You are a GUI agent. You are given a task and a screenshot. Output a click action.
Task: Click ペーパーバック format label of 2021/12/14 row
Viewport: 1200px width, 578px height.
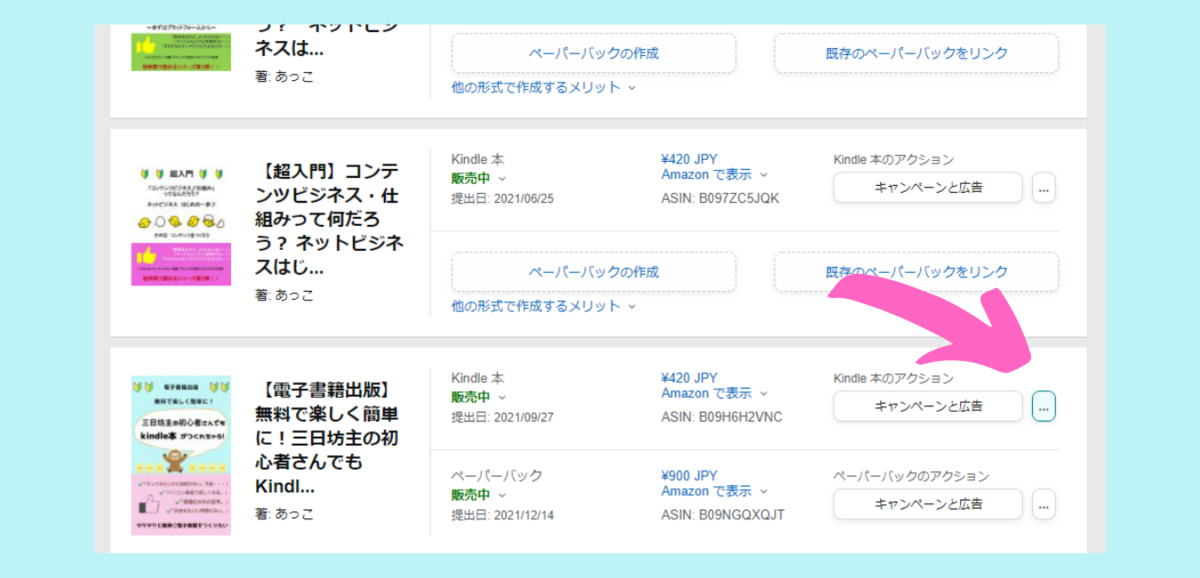click(497, 476)
